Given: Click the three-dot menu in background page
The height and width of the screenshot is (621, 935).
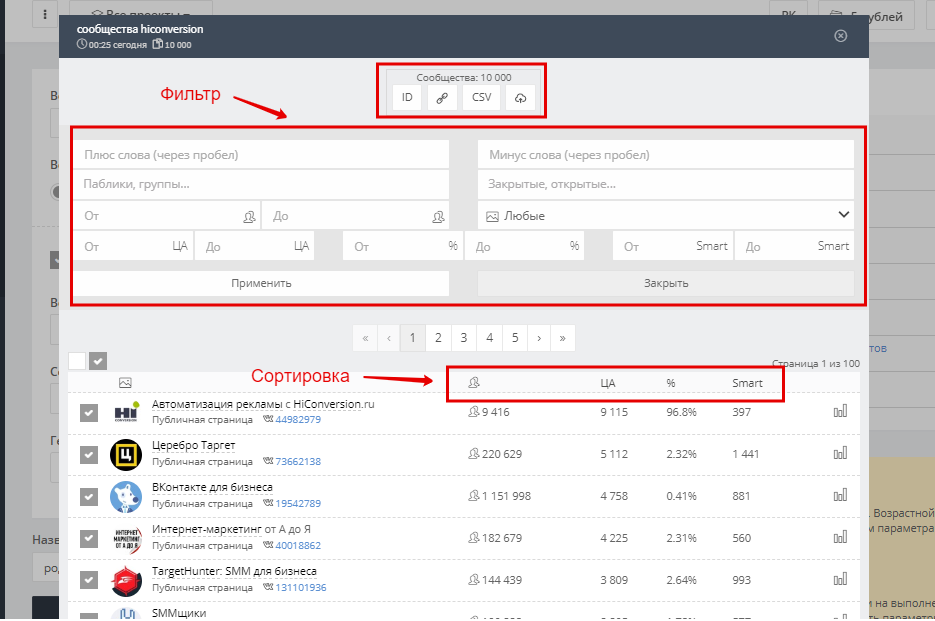Looking at the screenshot, I should coord(45,14).
